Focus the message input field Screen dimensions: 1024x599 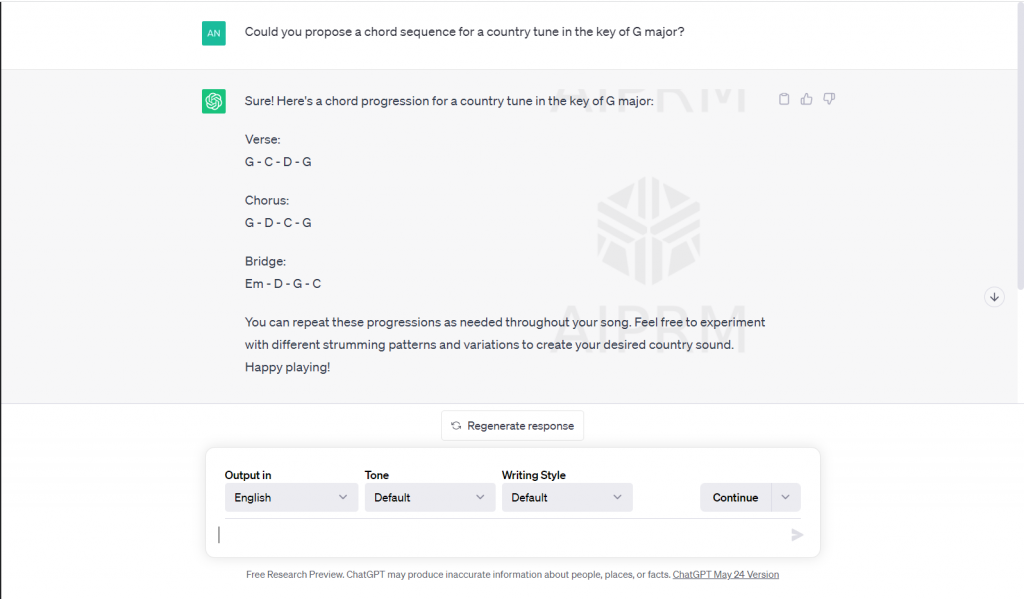[x=500, y=535]
